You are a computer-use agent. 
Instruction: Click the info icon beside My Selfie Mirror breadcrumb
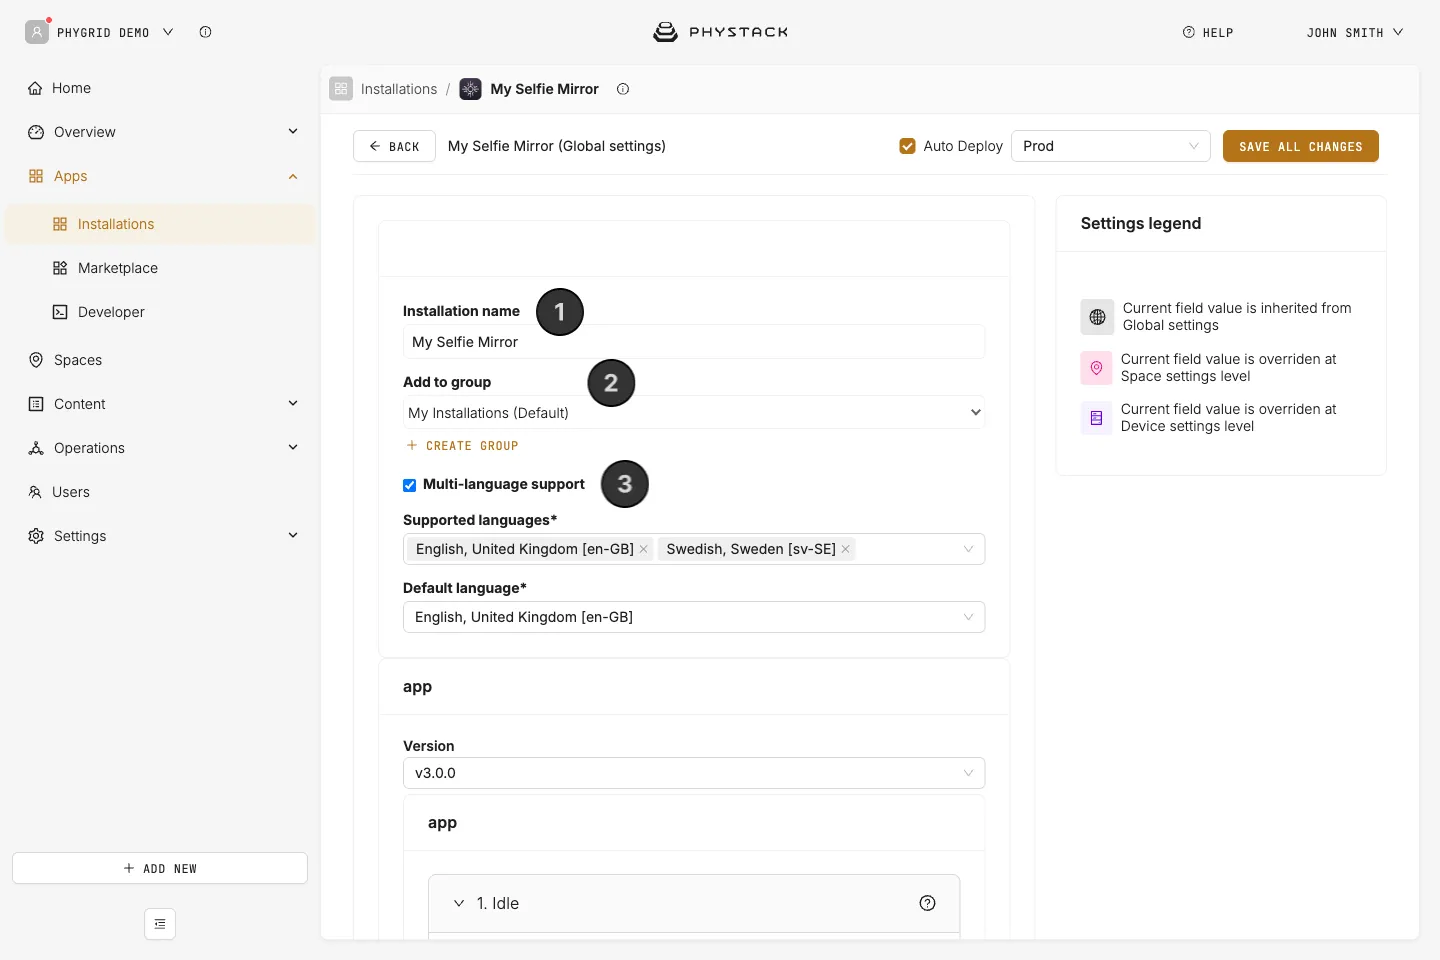pyautogui.click(x=623, y=89)
